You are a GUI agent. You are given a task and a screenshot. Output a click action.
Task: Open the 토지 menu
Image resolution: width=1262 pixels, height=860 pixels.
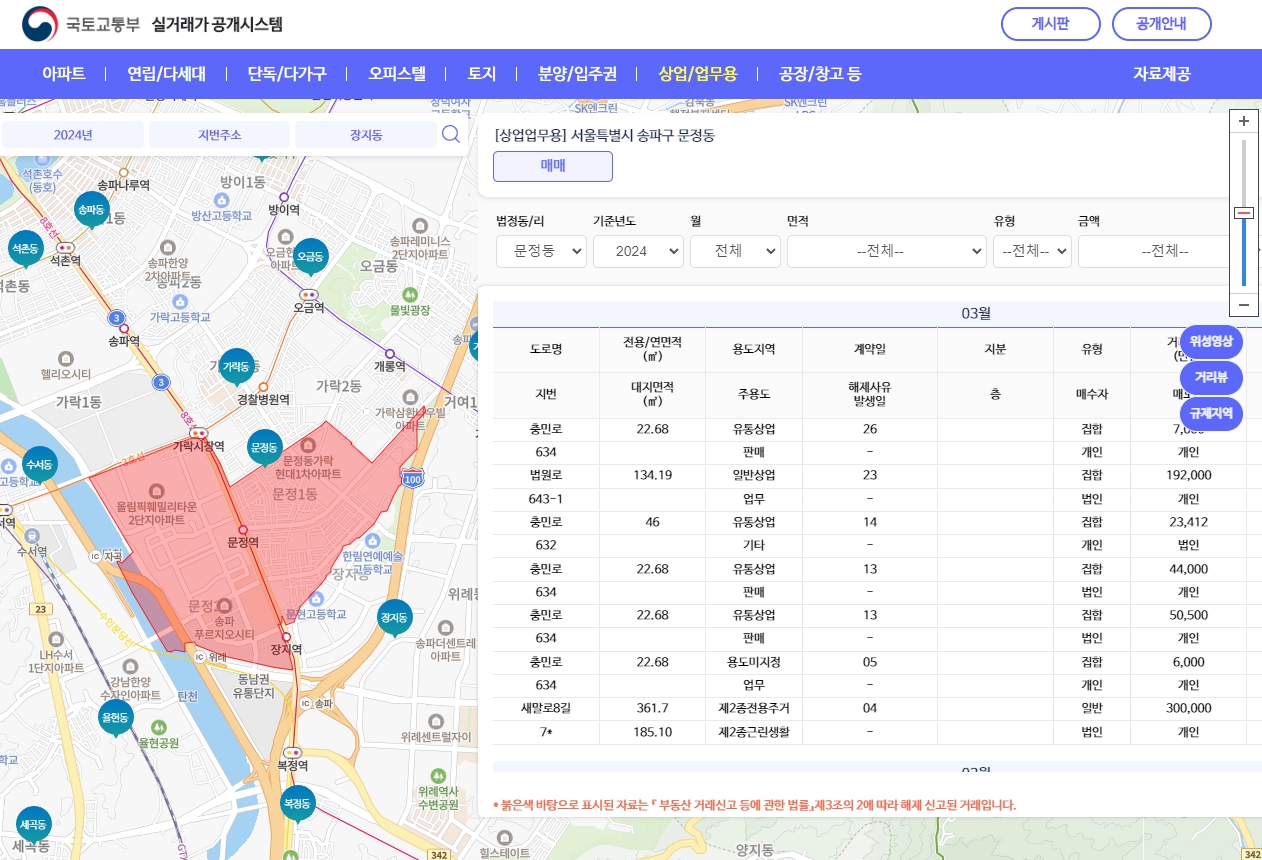(x=482, y=74)
